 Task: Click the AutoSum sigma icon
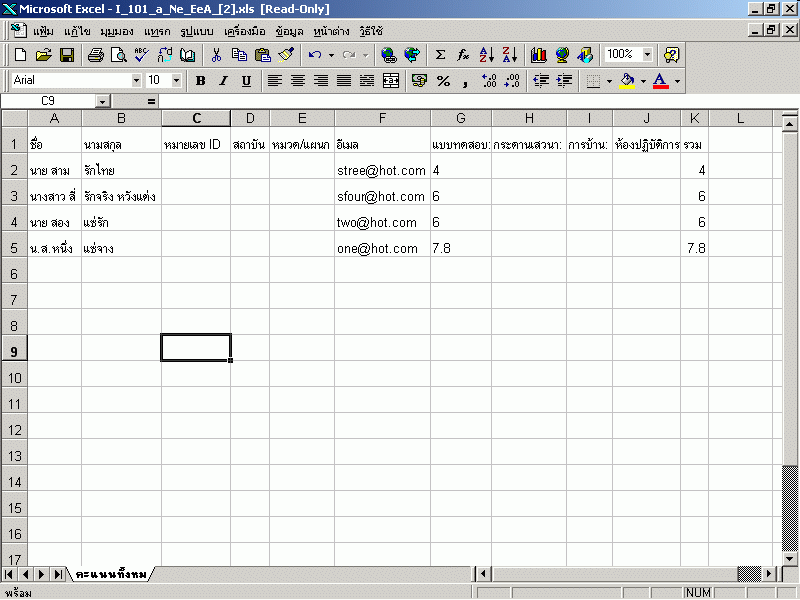[440, 55]
